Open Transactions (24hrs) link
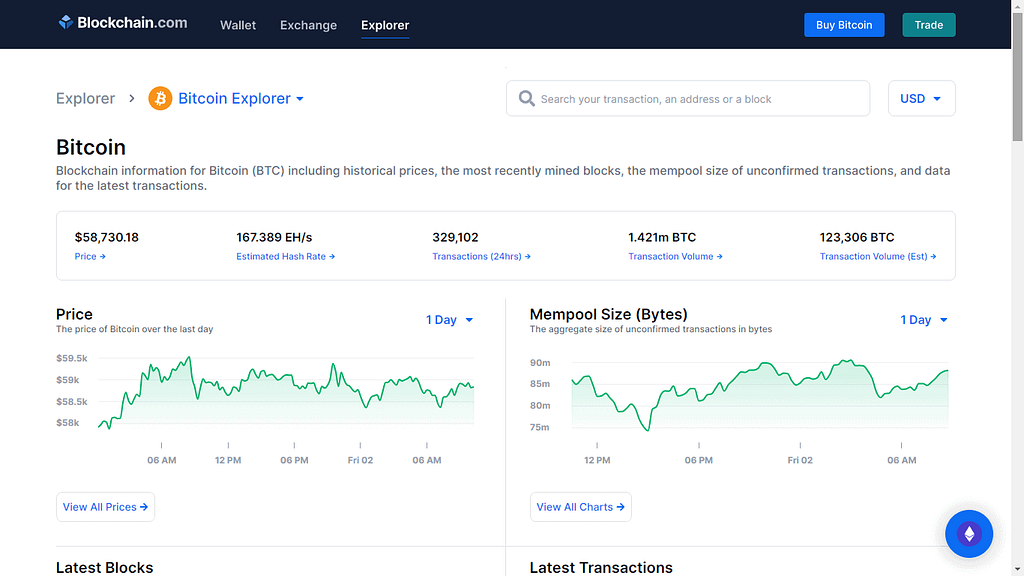This screenshot has width=1024, height=576. (x=481, y=257)
